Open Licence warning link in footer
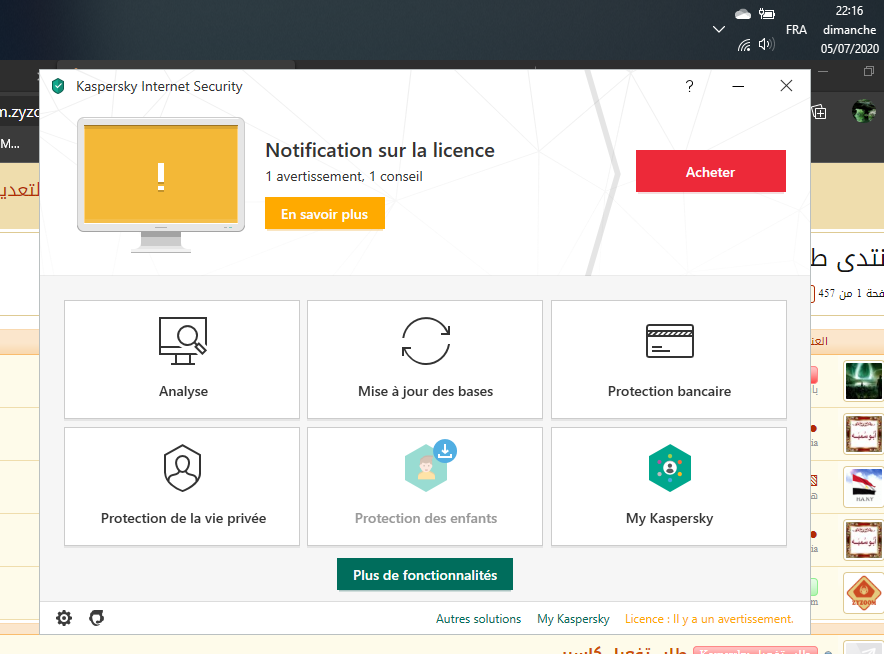The width and height of the screenshot is (884, 654). click(x=709, y=618)
